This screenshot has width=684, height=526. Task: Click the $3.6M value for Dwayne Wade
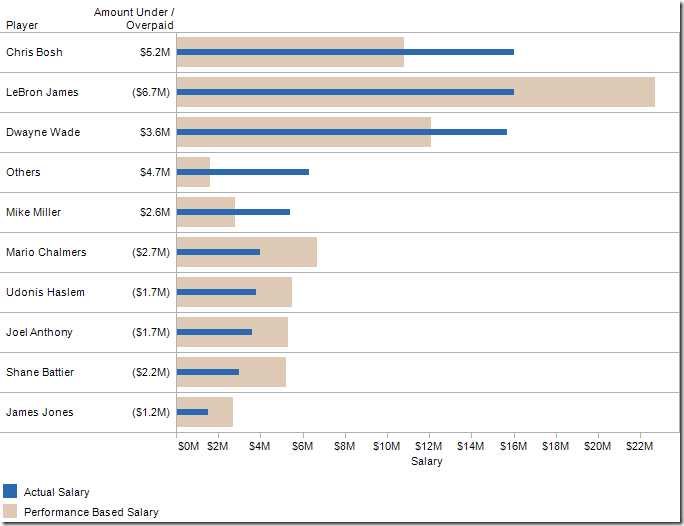click(155, 132)
